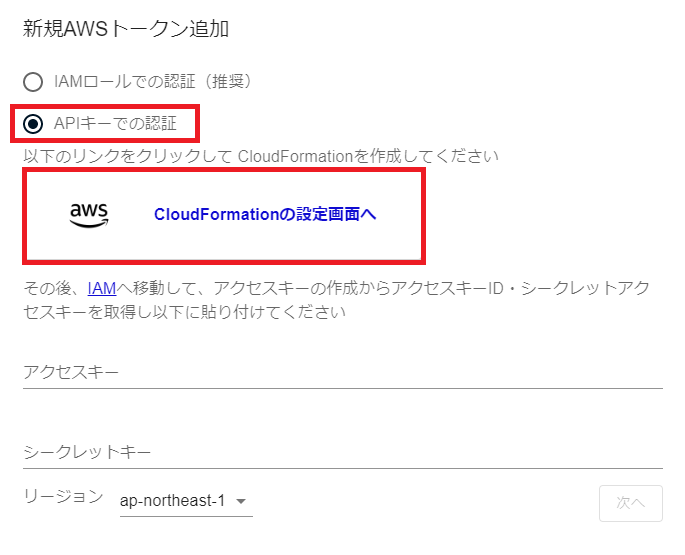Click the アクセスキー placeholder label
Image resolution: width=685 pixels, height=555 pixels.
71,372
